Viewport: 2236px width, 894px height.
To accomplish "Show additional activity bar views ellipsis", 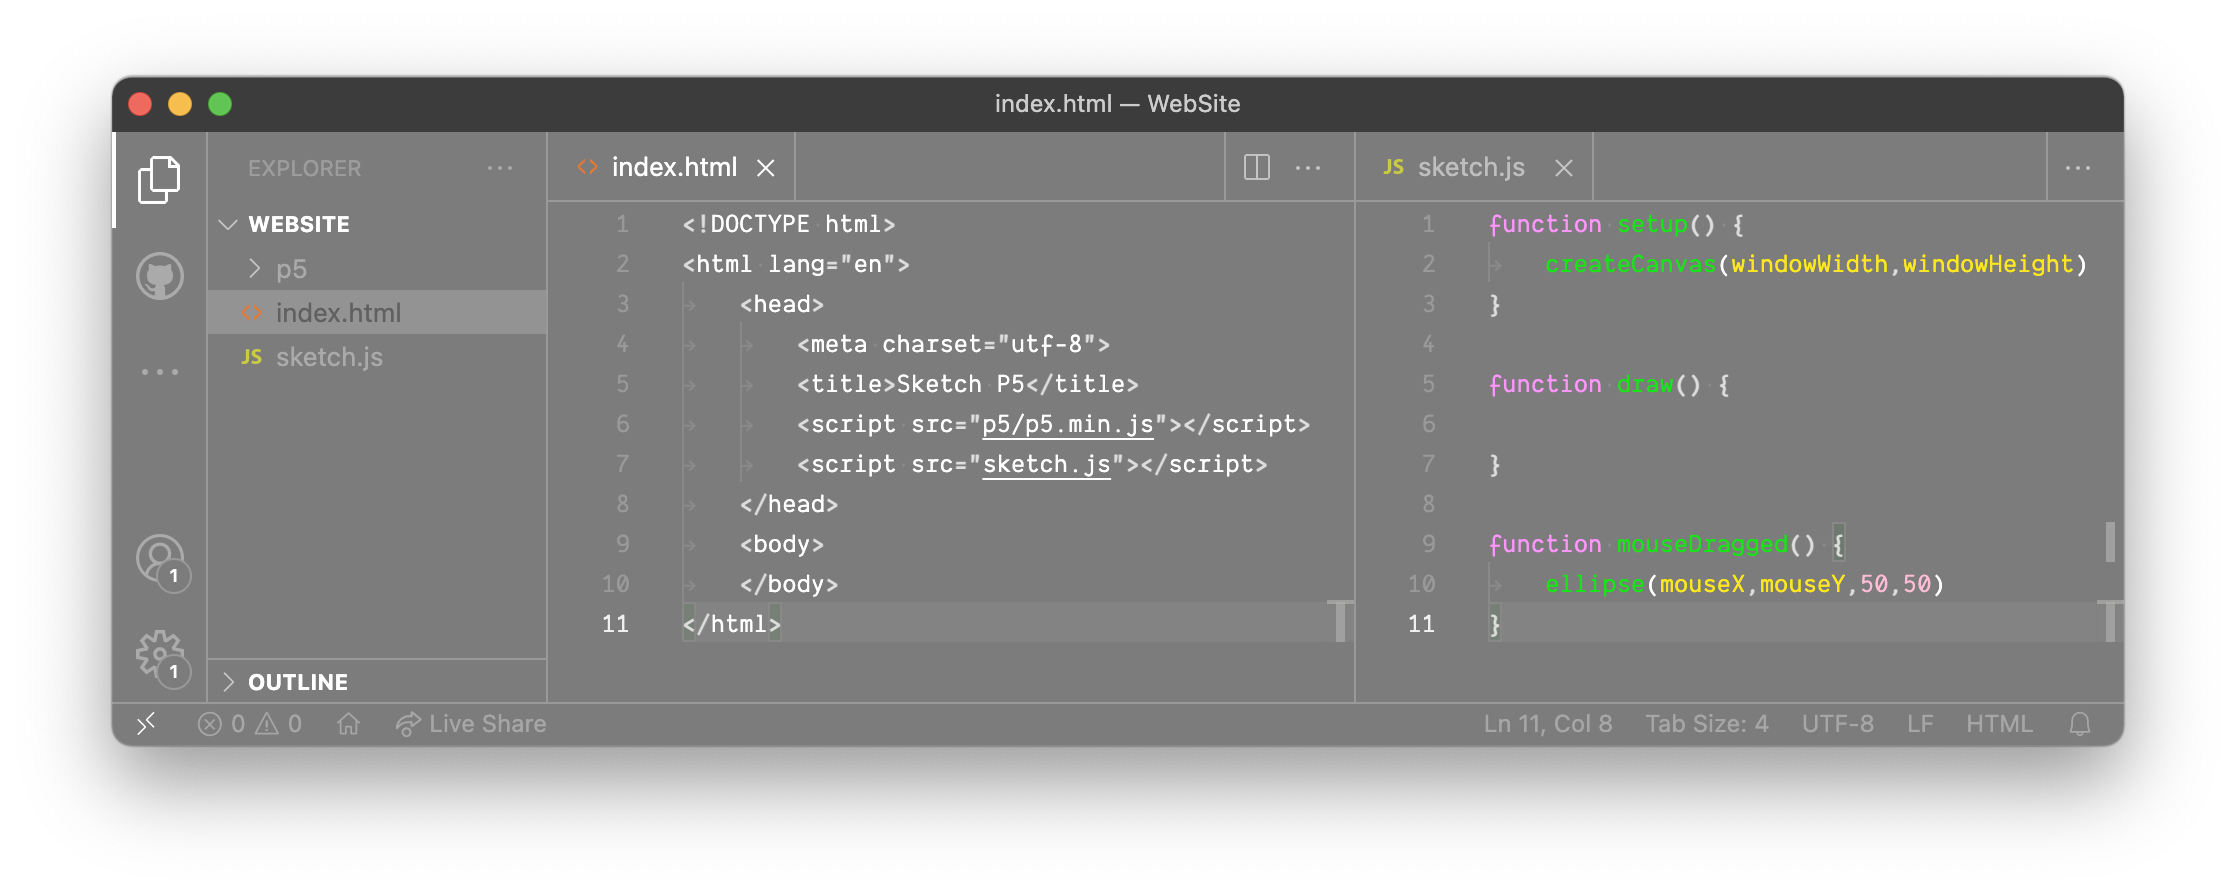I will pyautogui.click(x=160, y=372).
